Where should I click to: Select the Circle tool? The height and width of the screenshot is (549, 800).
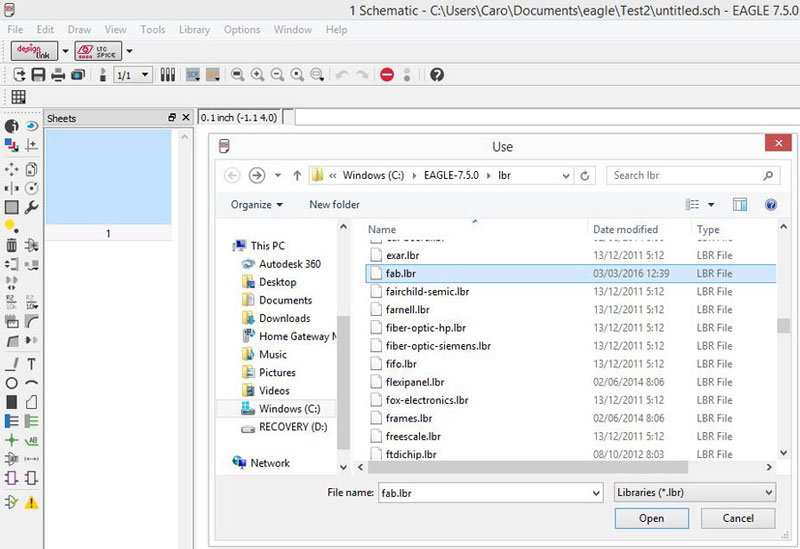[11, 383]
